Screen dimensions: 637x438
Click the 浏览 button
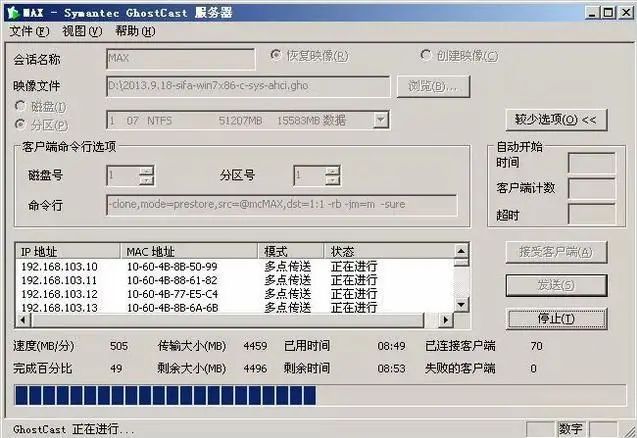(432, 86)
